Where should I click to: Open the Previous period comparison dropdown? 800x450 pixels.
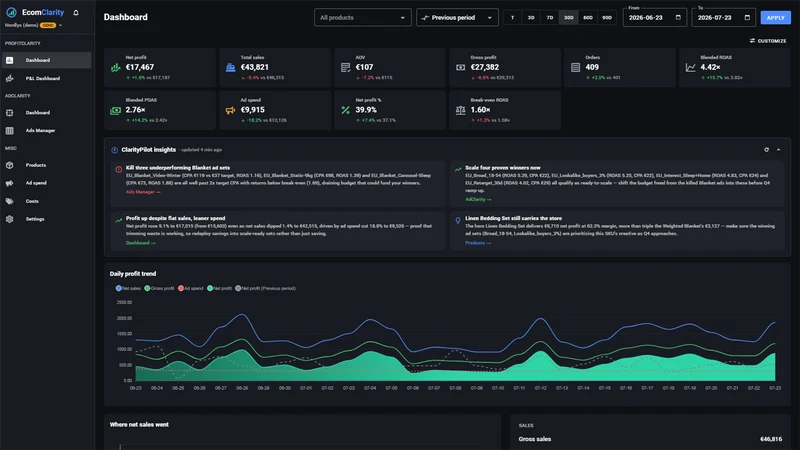point(457,17)
